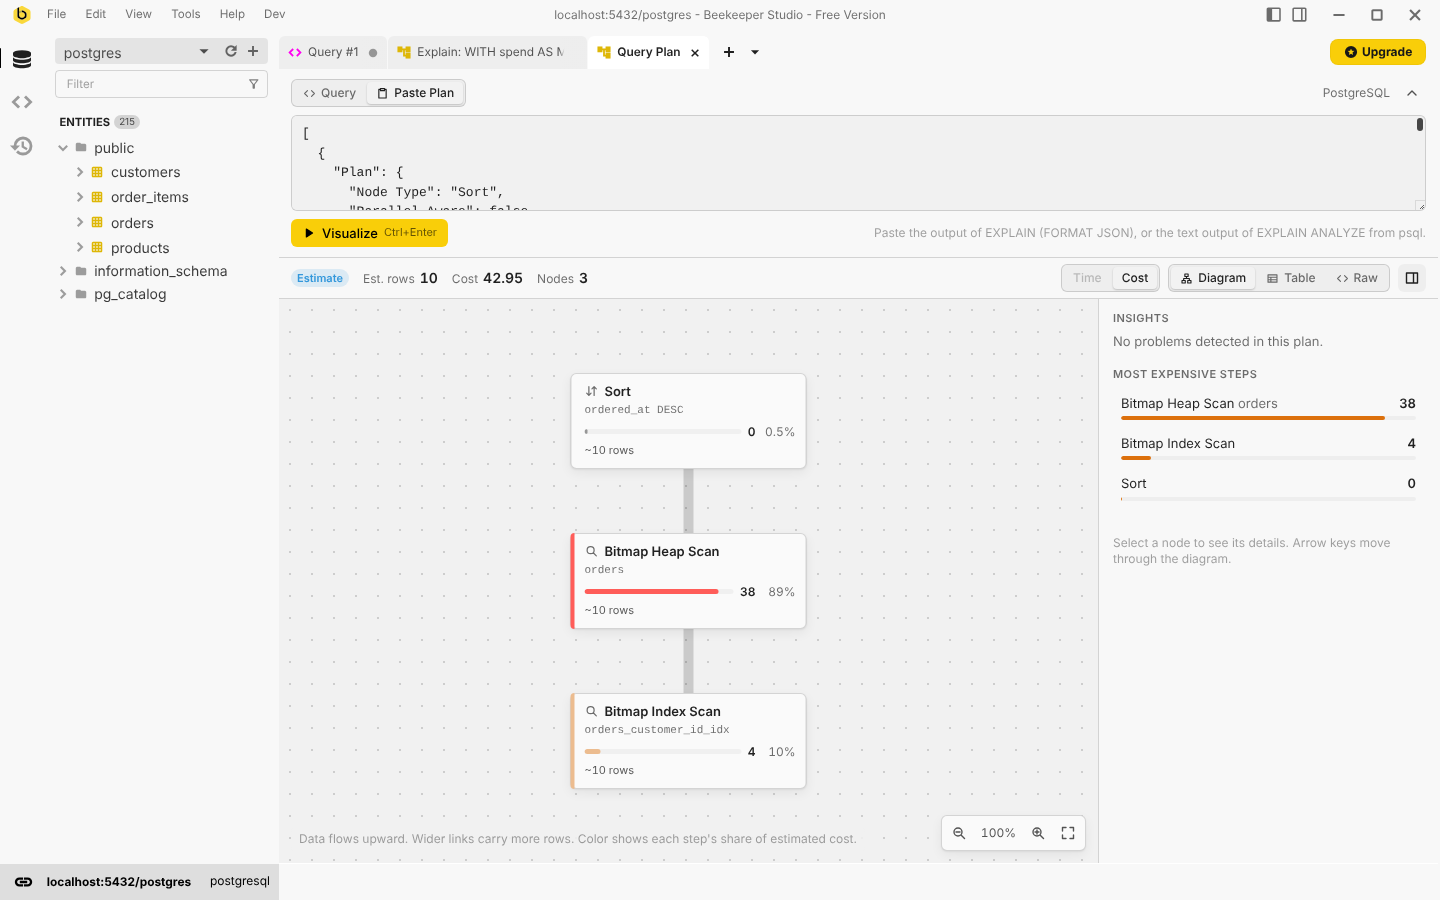The width and height of the screenshot is (1440, 900).
Task: Click the plan text area scrollbar
Action: tap(1420, 125)
